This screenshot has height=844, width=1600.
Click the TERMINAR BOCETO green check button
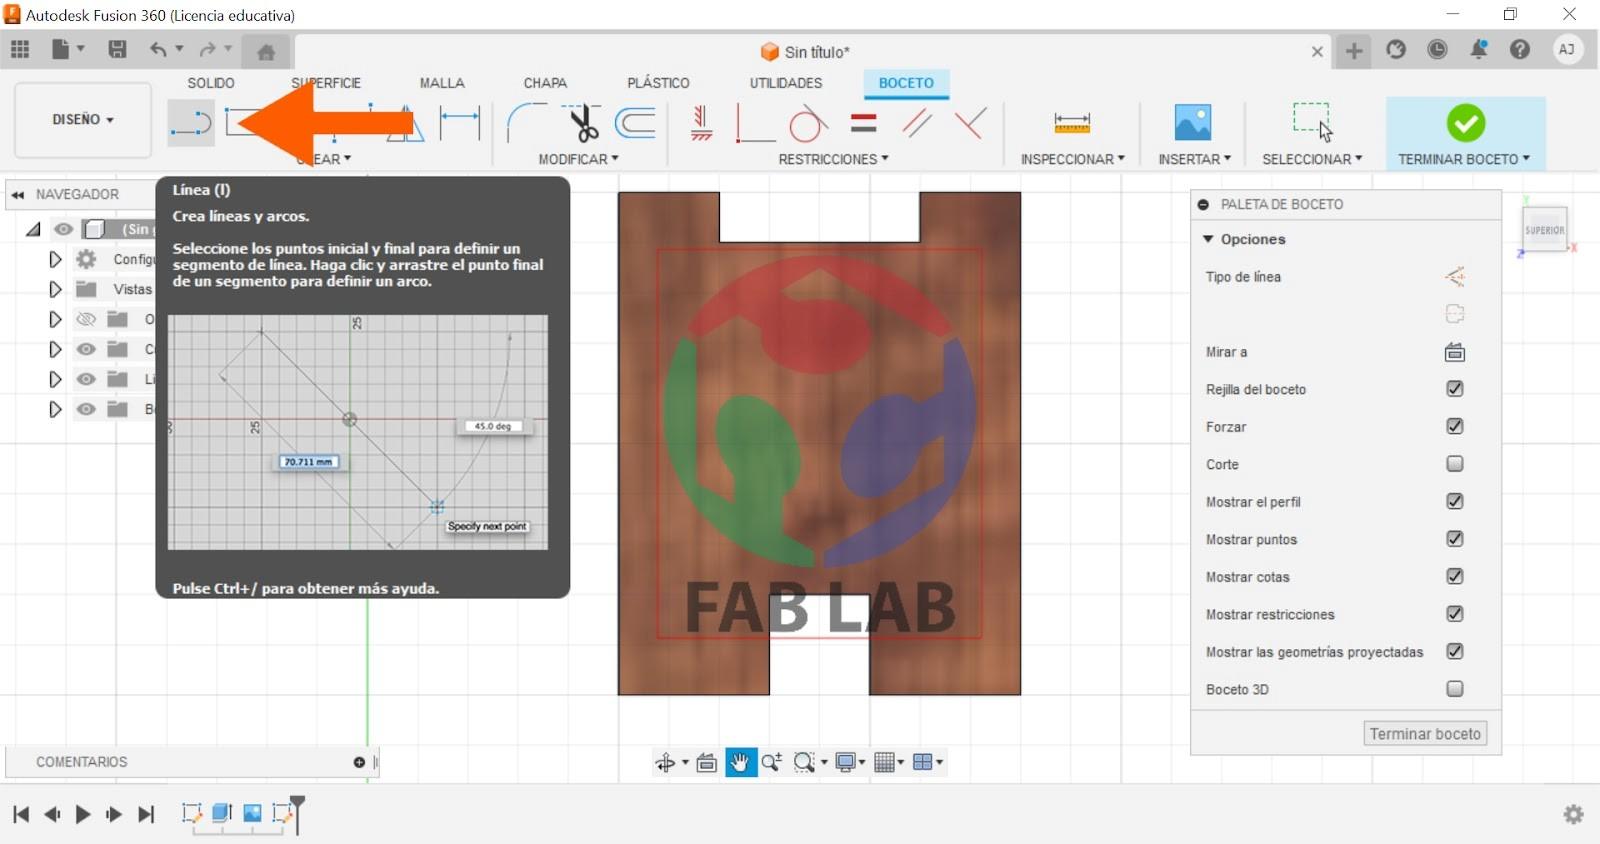tap(1466, 123)
